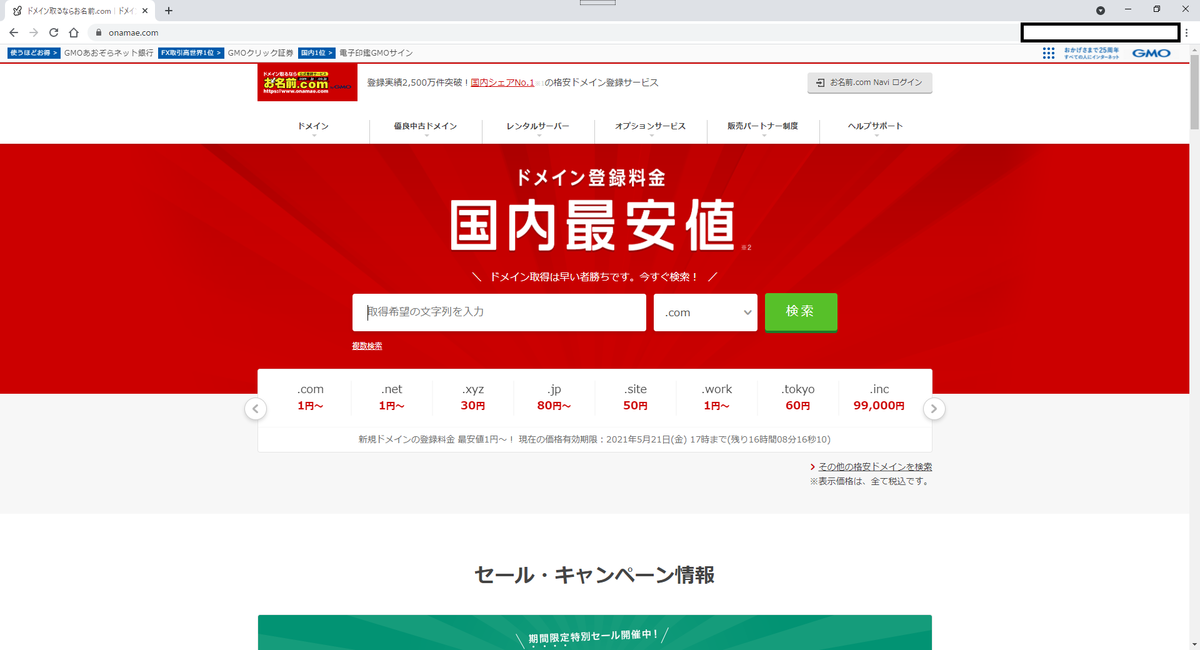Select the .work 1円〜 price item
The image size is (1200, 650).
click(716, 398)
